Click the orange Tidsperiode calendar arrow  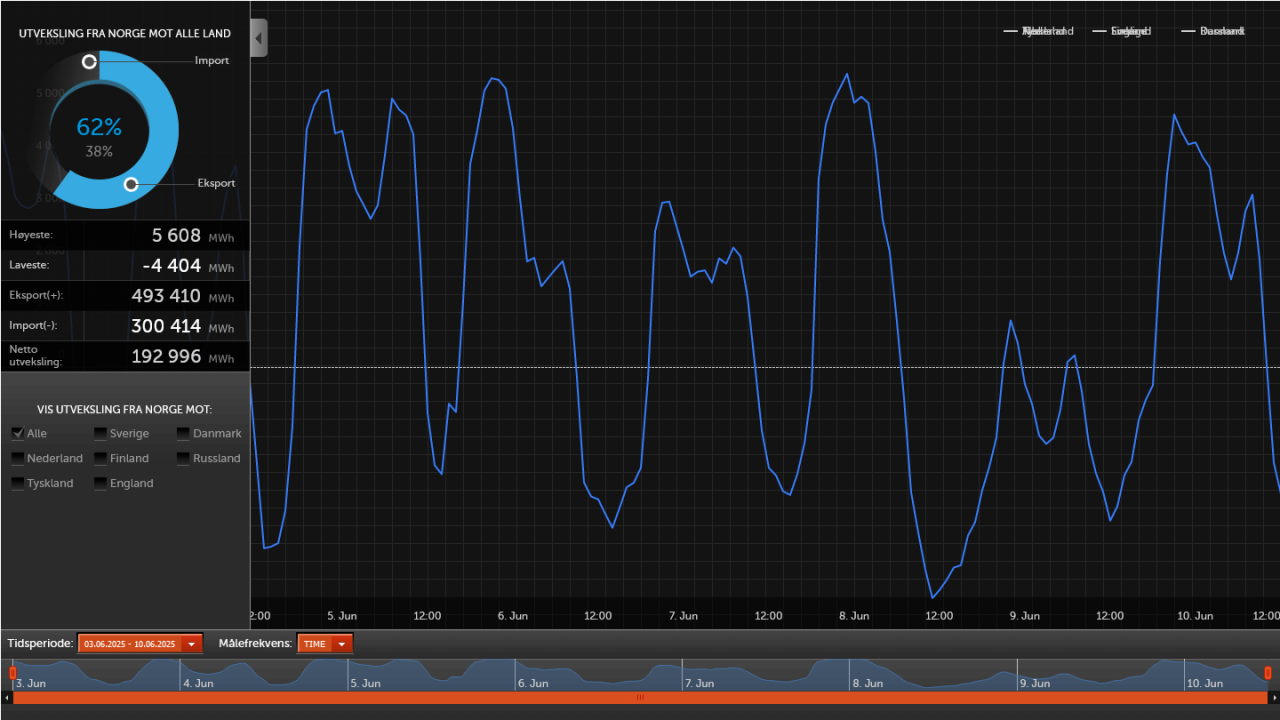click(x=190, y=643)
